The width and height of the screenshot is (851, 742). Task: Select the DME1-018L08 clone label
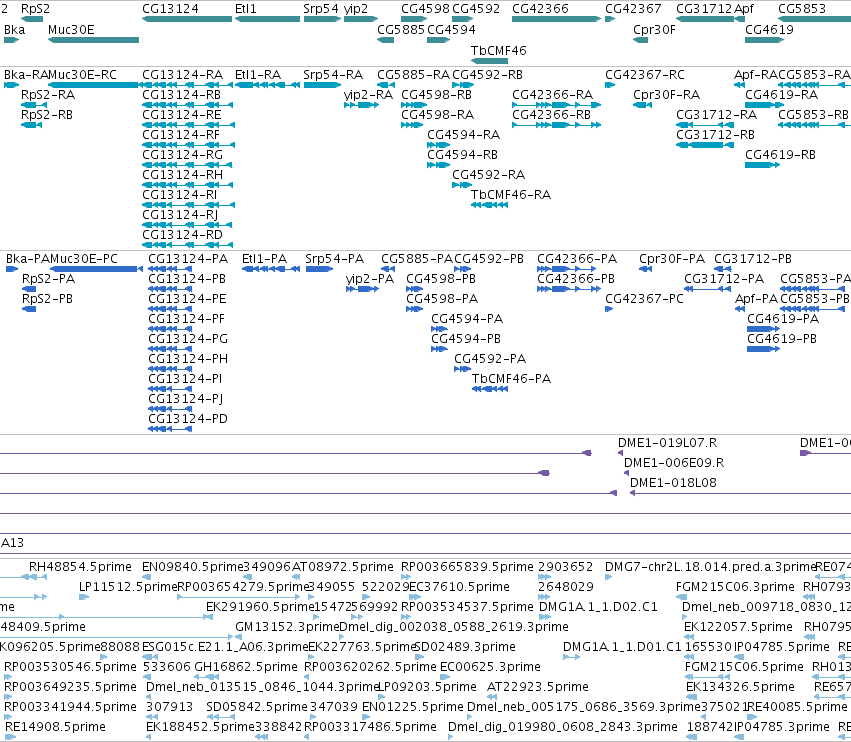click(x=673, y=483)
